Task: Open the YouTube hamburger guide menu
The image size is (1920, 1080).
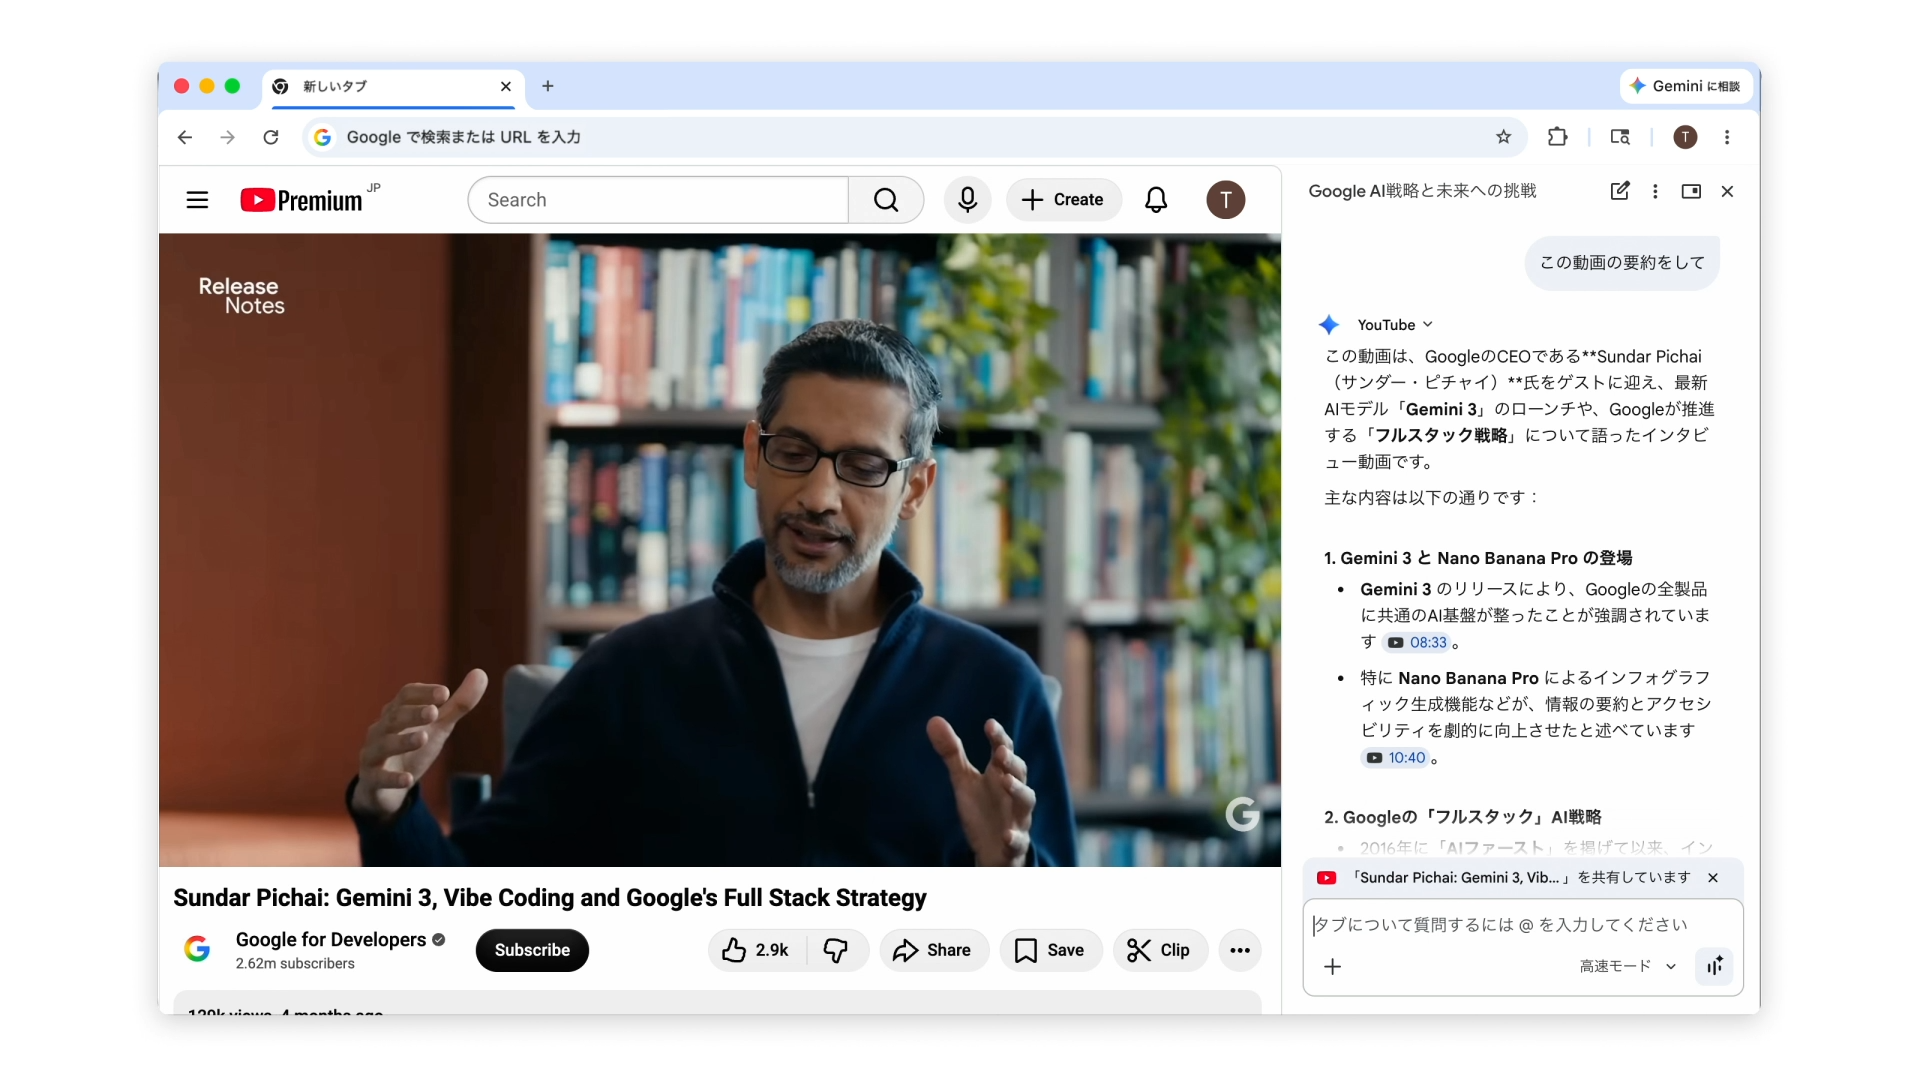Action: pos(197,199)
